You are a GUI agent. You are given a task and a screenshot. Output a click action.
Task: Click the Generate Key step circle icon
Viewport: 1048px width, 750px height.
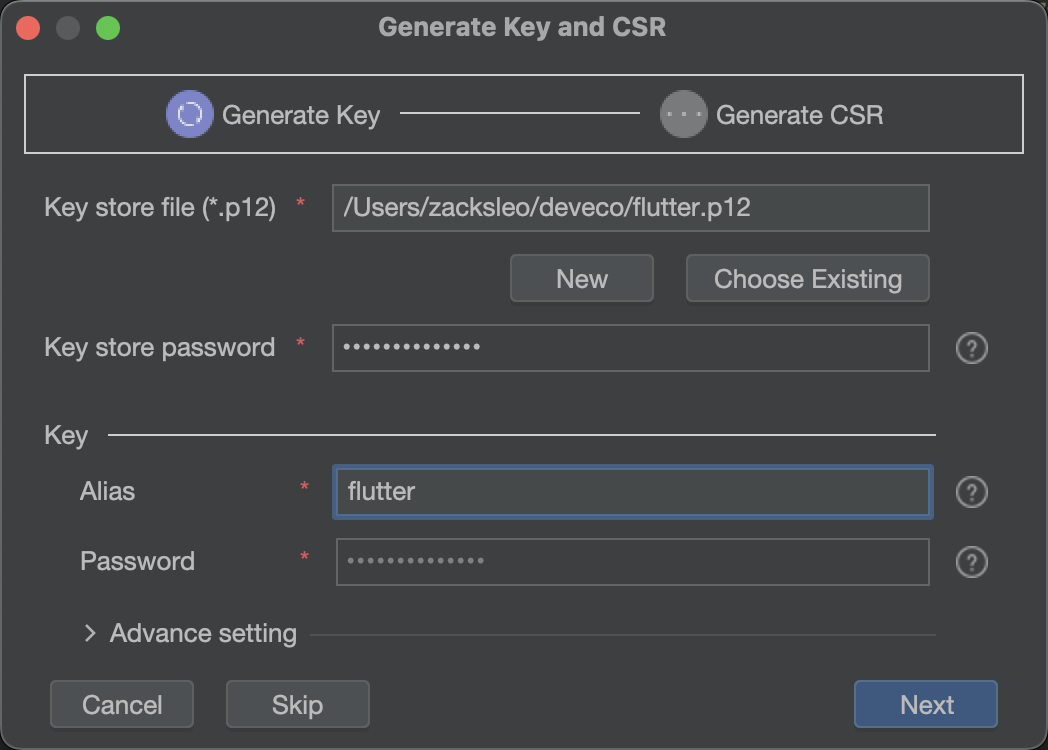pos(189,114)
